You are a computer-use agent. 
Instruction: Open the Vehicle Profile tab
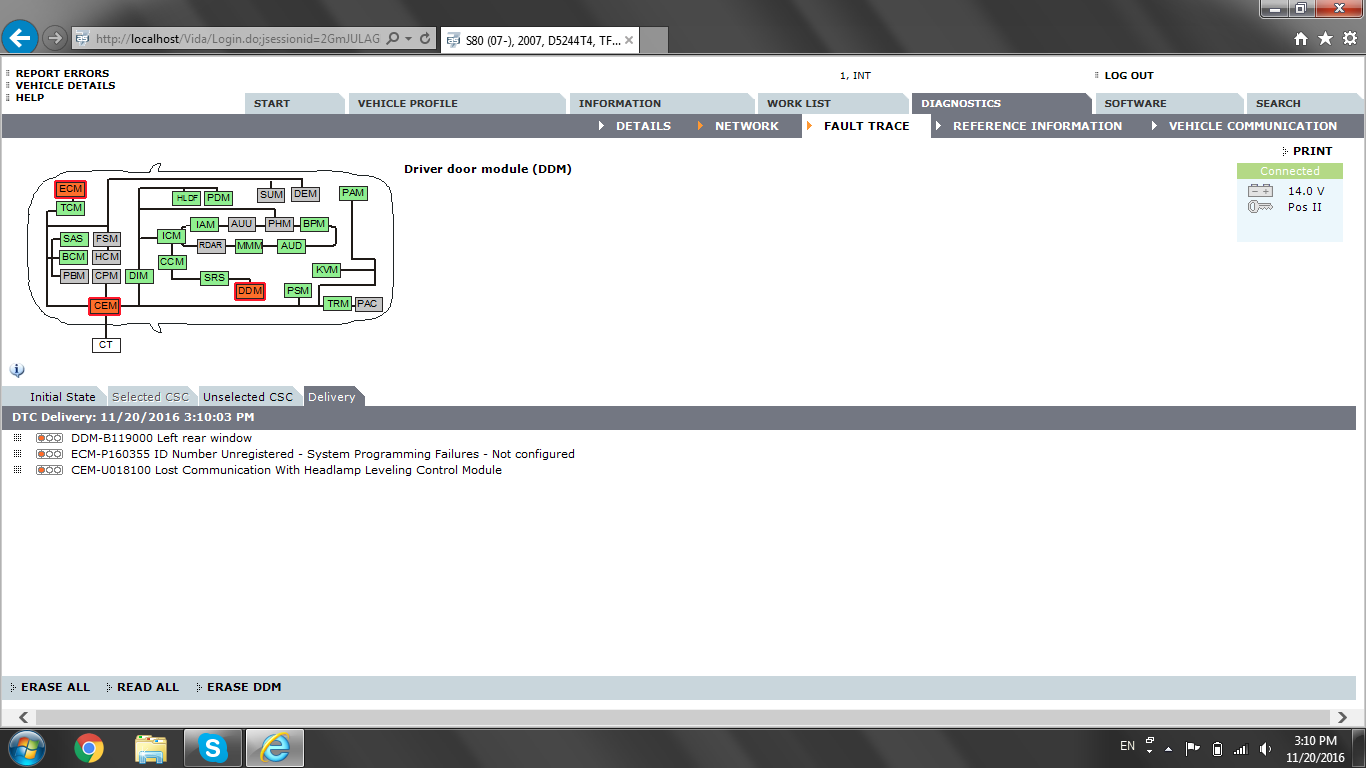[x=407, y=103]
